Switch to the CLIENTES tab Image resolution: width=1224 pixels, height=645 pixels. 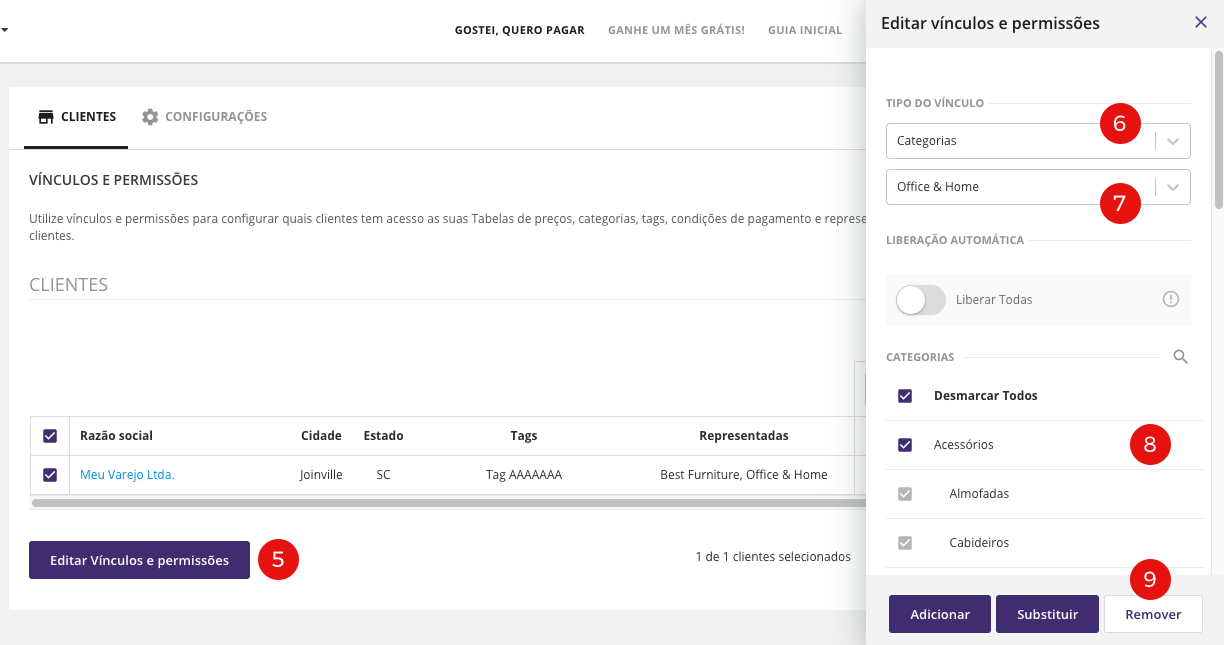pos(76,117)
